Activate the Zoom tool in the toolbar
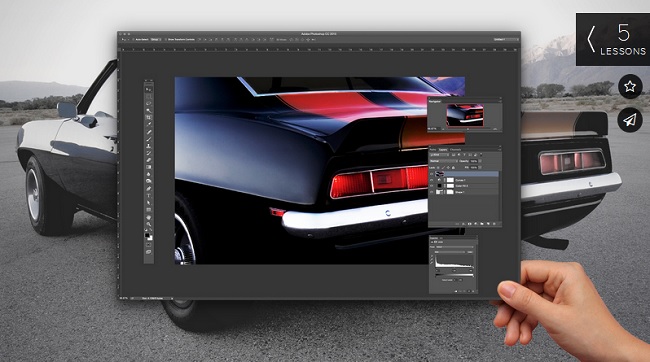This screenshot has width=650, height=362. (x=148, y=224)
